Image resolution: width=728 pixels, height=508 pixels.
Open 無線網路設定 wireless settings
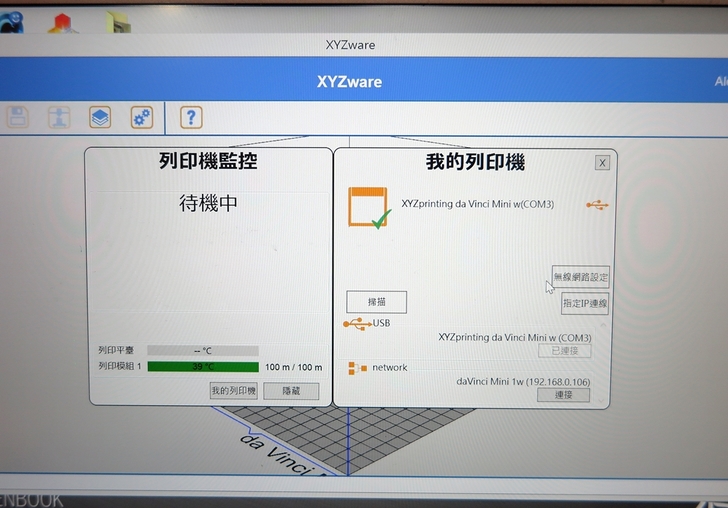pyautogui.click(x=580, y=277)
